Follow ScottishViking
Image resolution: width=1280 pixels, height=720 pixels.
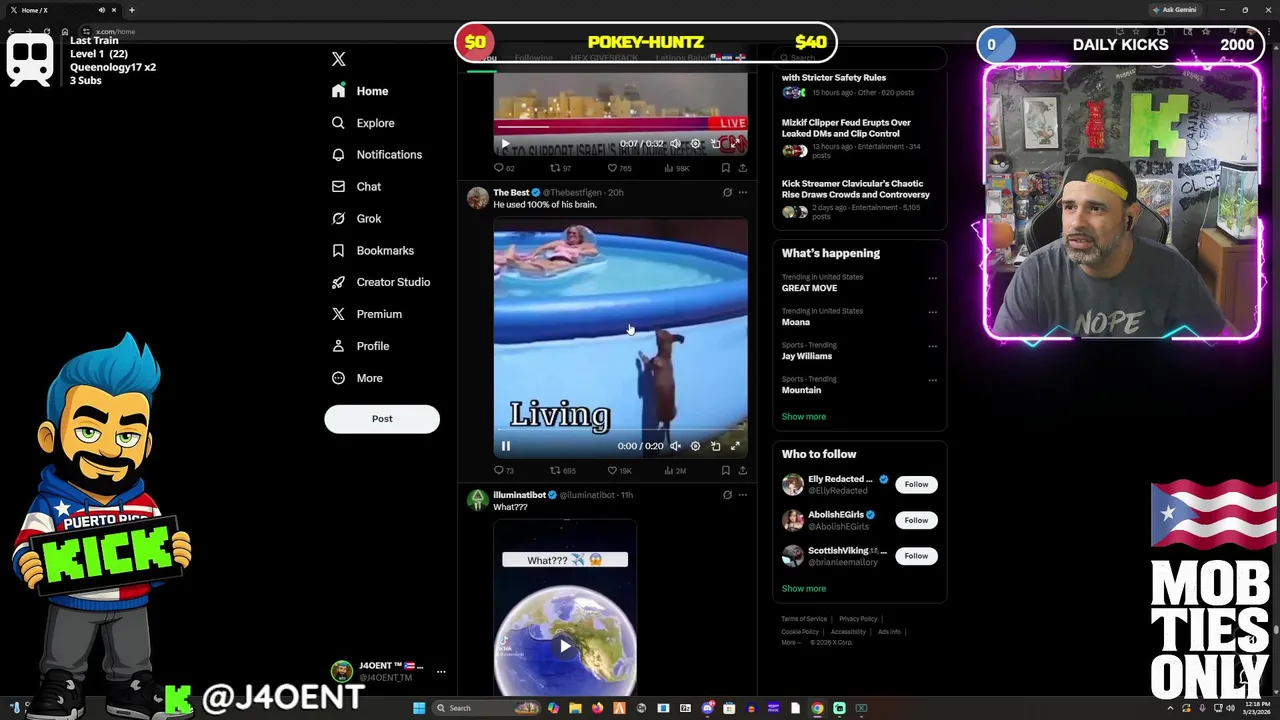point(916,556)
